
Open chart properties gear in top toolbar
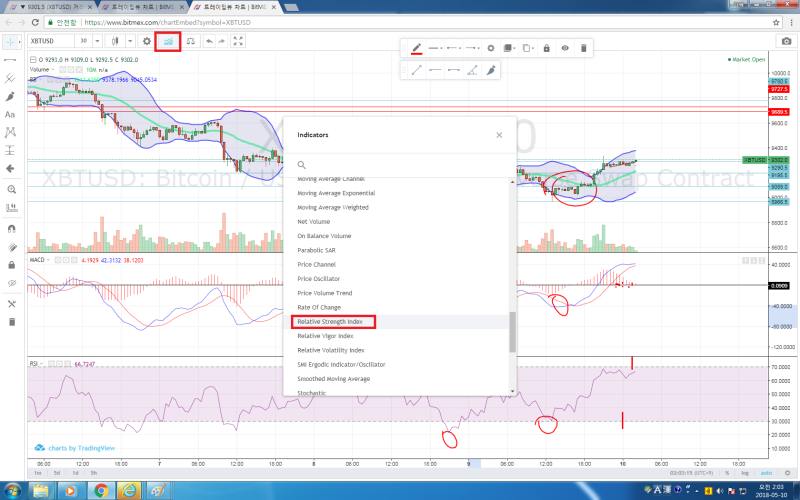click(147, 41)
